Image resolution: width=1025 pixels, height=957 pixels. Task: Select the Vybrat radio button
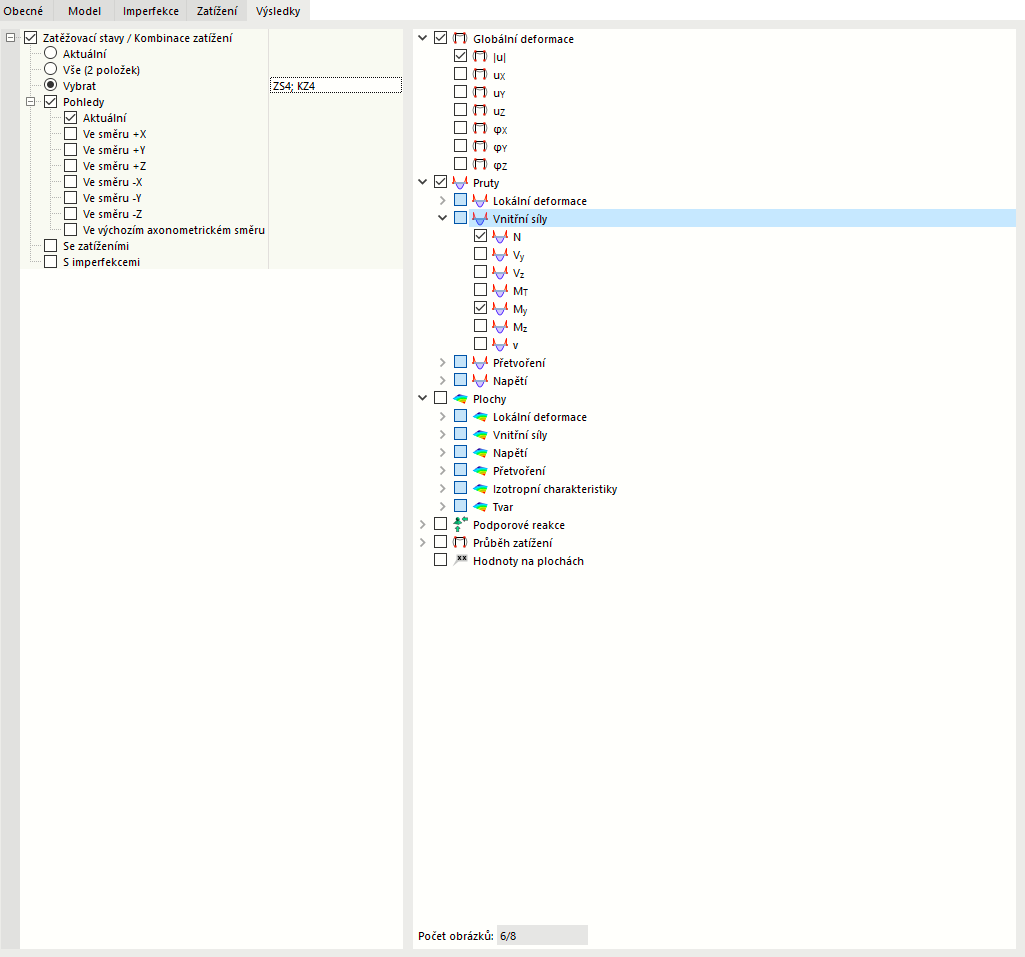50,85
